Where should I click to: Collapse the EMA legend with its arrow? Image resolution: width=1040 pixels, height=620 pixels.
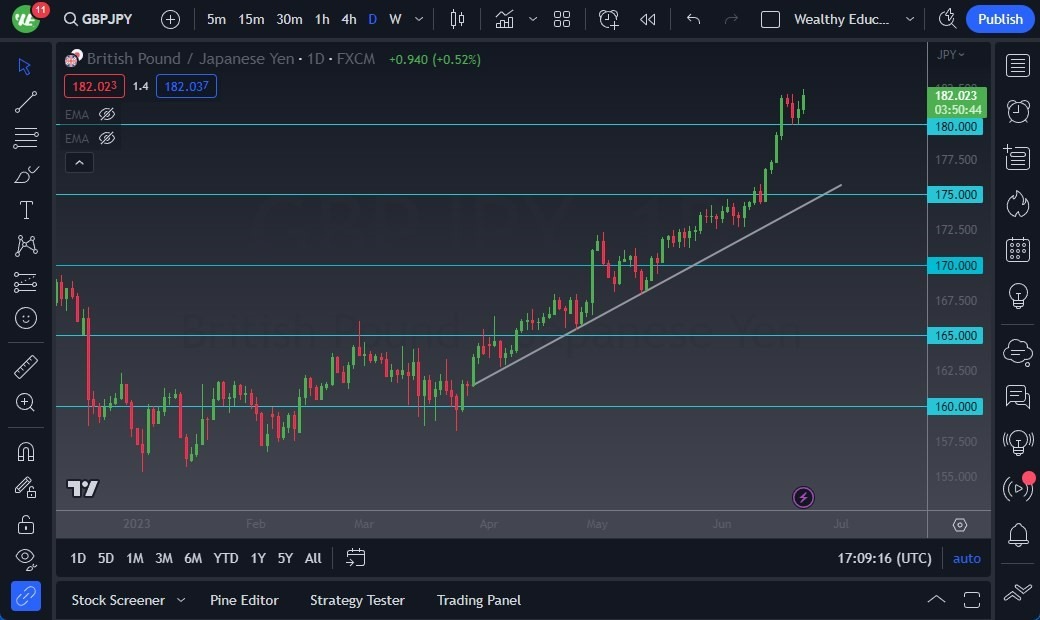click(x=79, y=162)
